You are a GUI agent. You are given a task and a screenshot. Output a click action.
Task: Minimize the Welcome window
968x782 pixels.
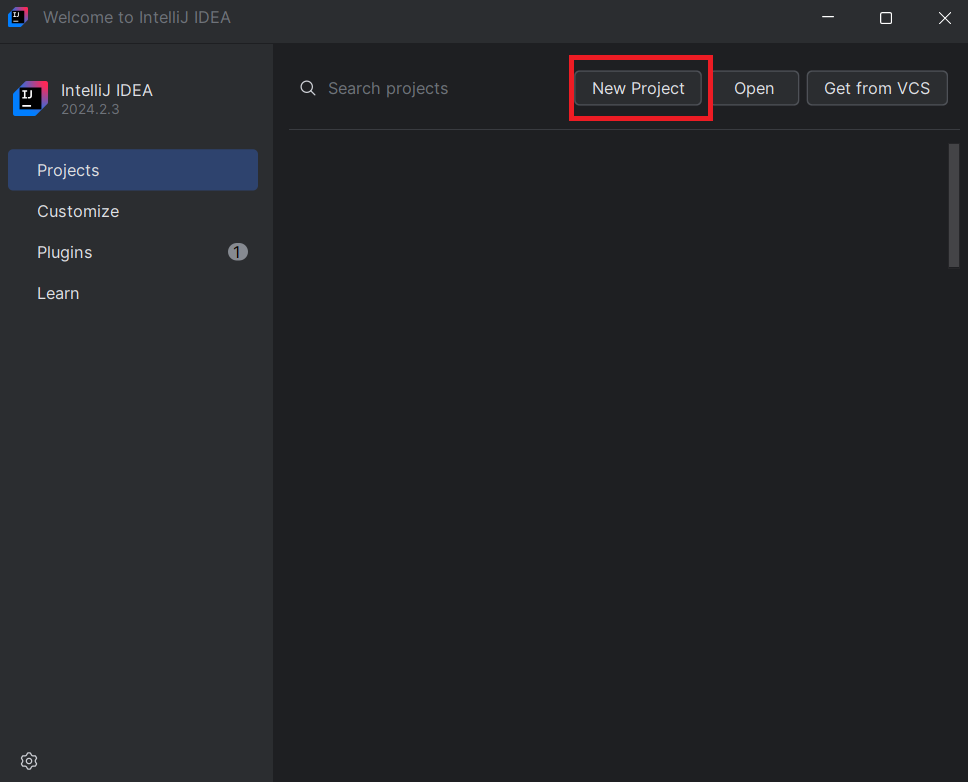(x=827, y=17)
